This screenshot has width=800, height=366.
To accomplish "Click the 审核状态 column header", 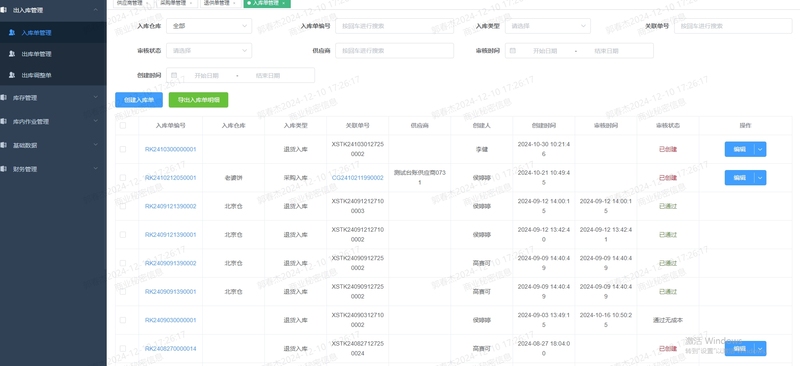I will (x=668, y=125).
